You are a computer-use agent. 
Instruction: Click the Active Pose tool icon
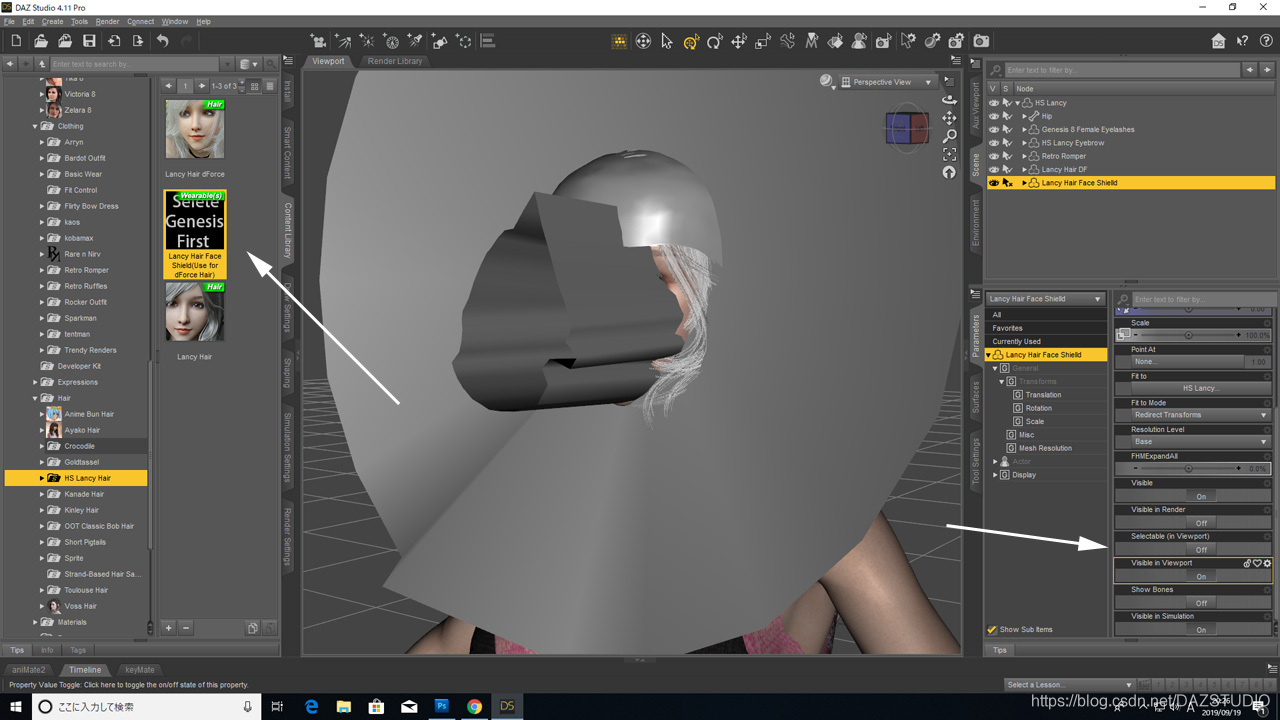[x=787, y=41]
